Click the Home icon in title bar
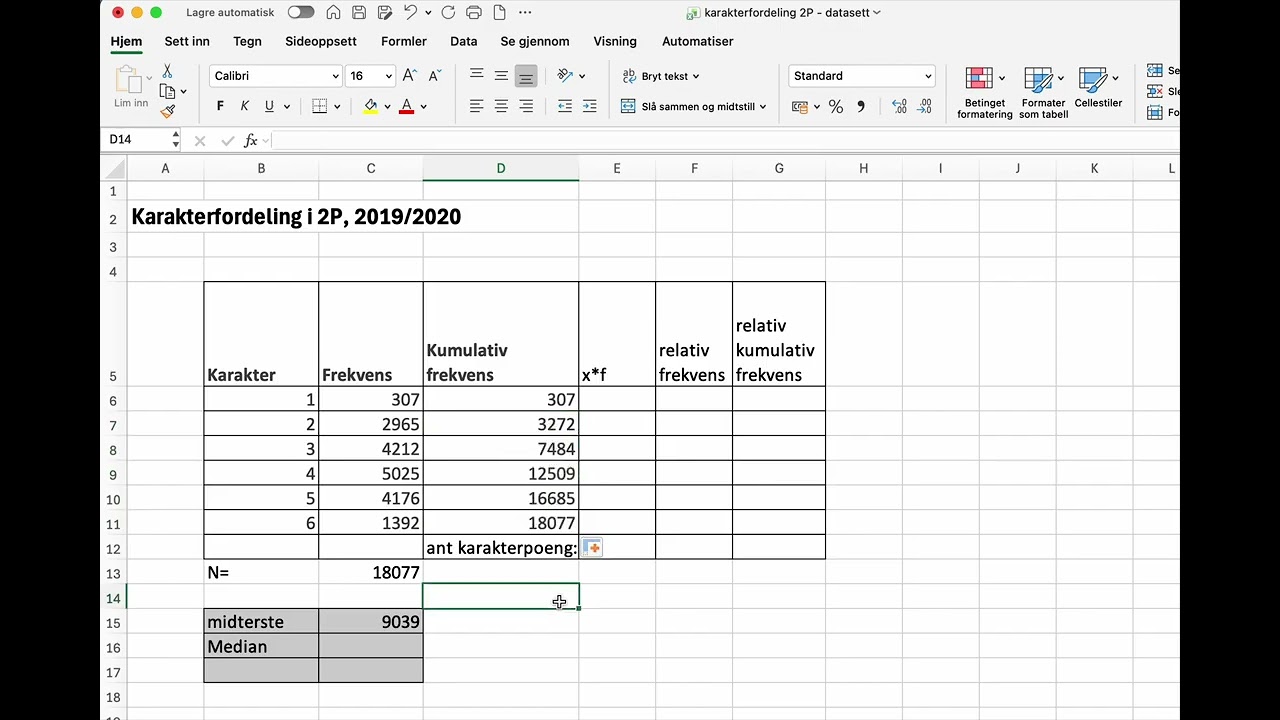 tap(333, 13)
